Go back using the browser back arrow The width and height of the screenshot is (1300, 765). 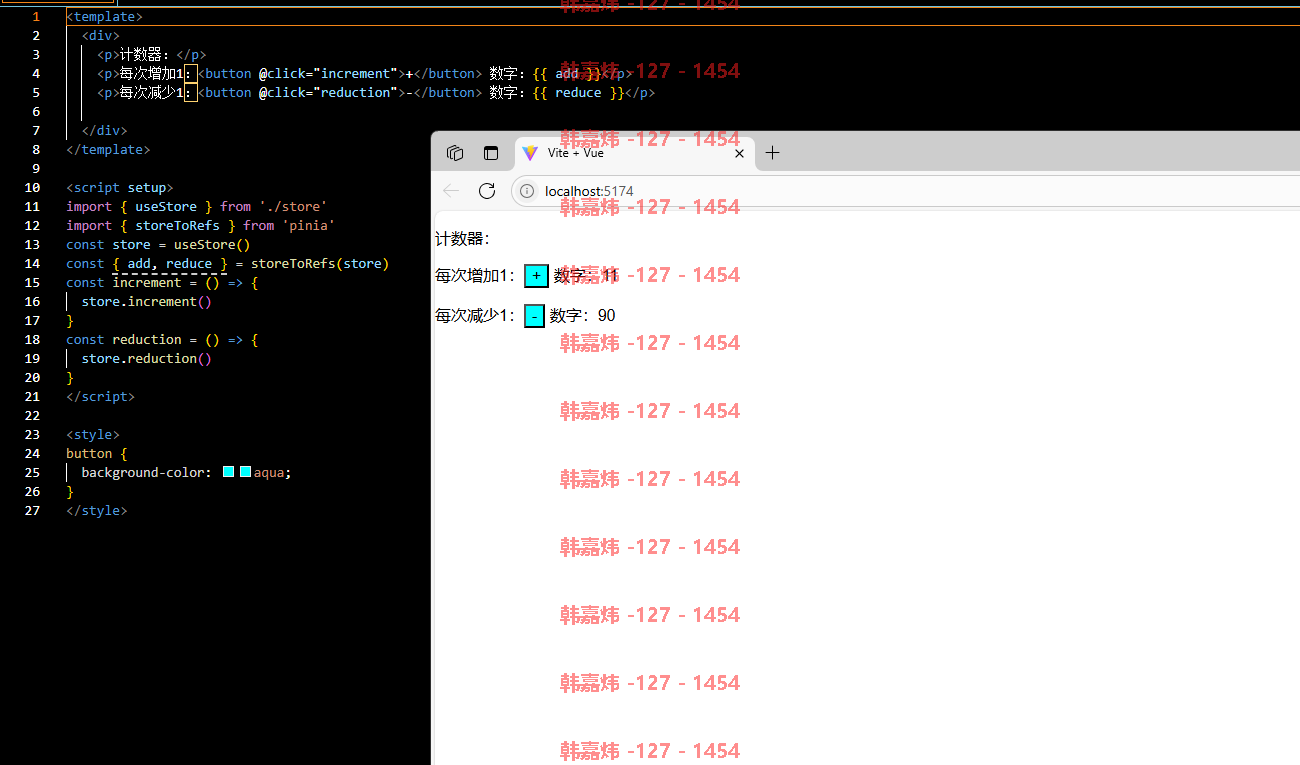(451, 191)
